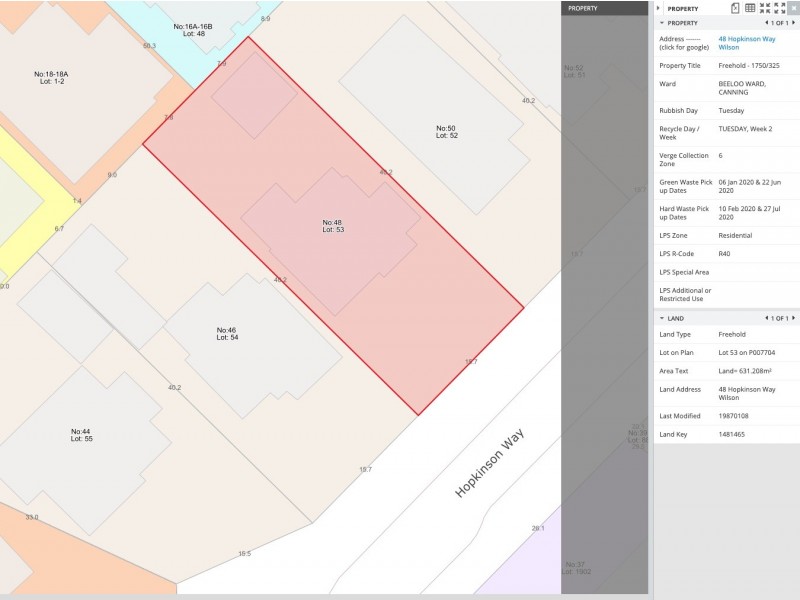Collapse the Land section
The image size is (800, 600).
coord(662,318)
